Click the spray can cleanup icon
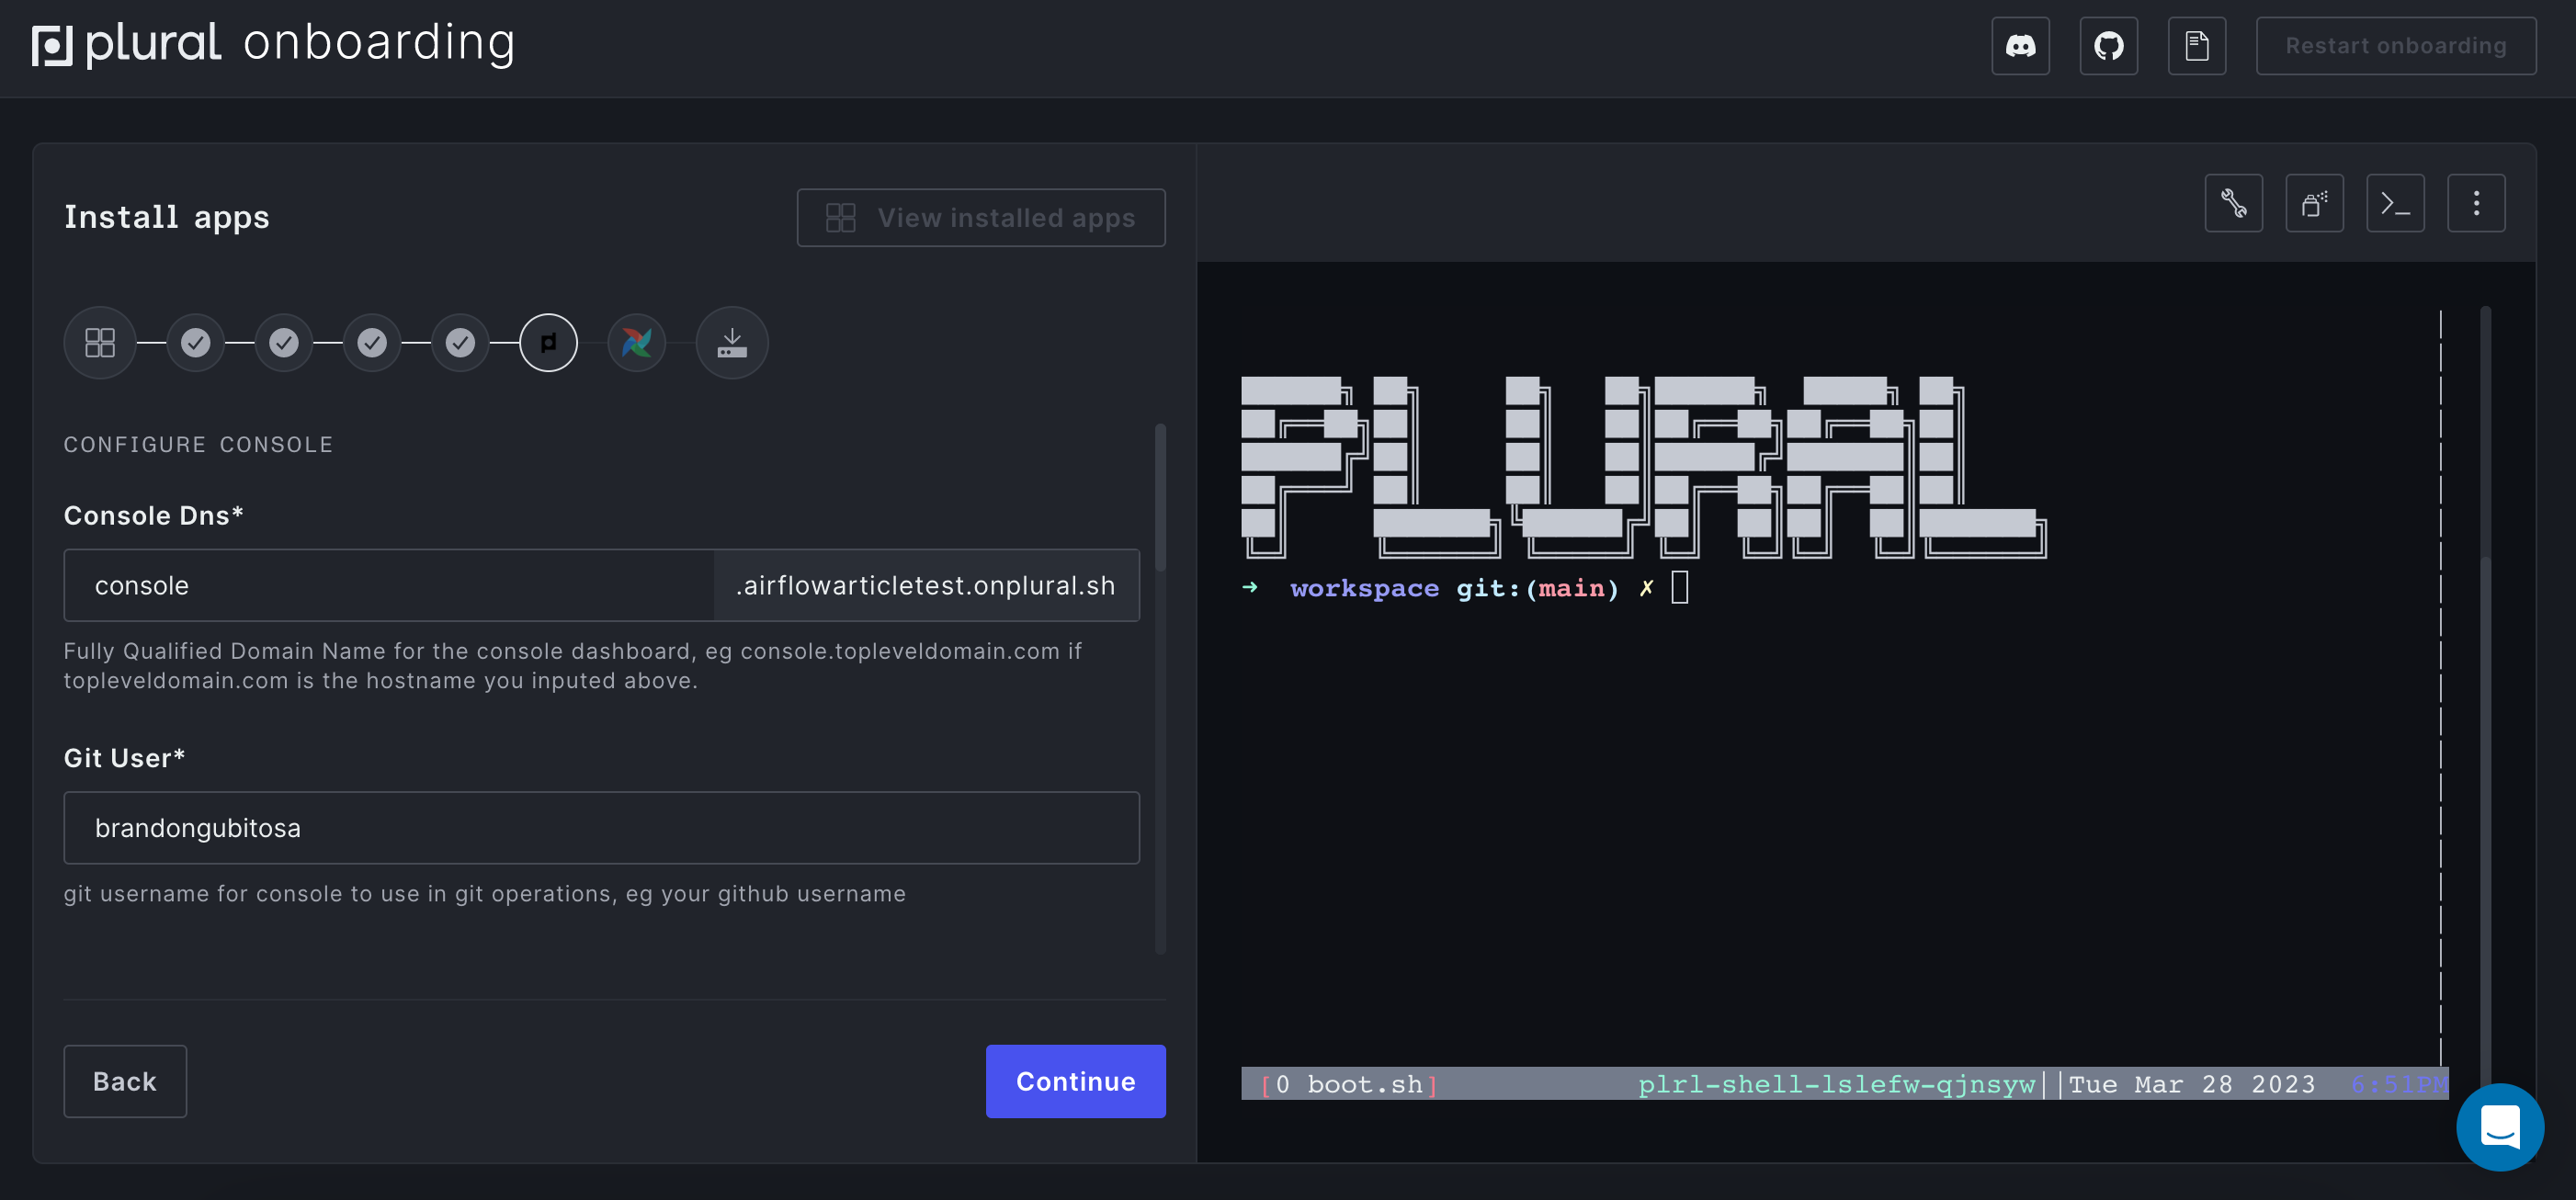 [2314, 204]
